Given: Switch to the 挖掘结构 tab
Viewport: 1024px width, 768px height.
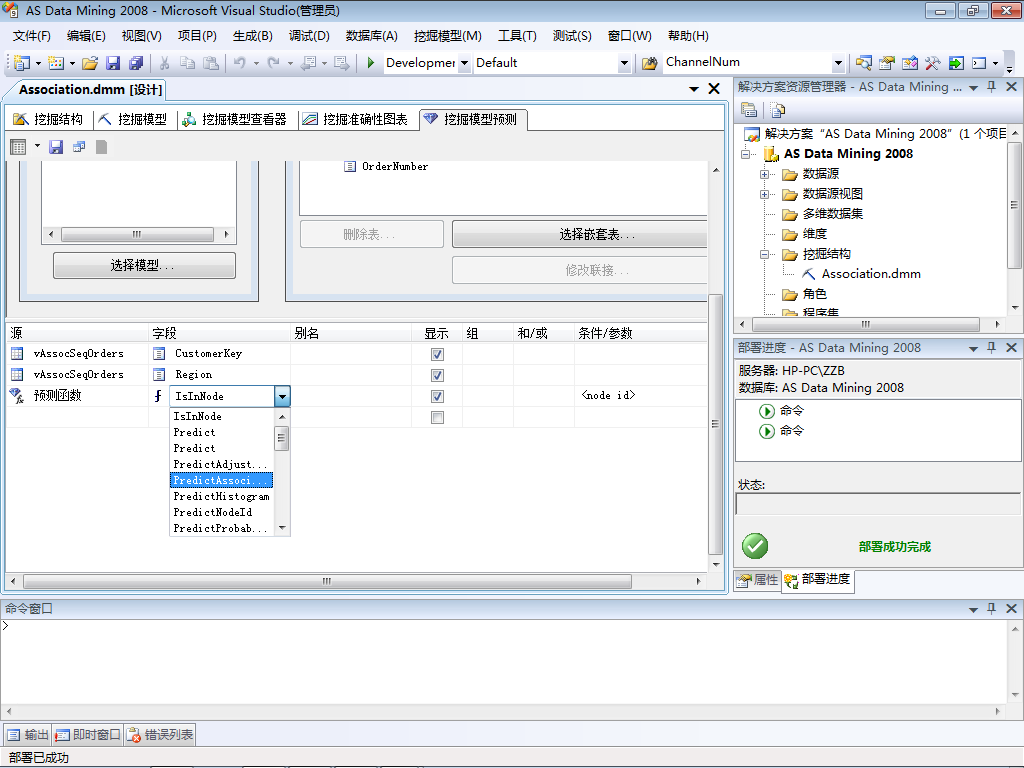Looking at the screenshot, I should point(50,119).
